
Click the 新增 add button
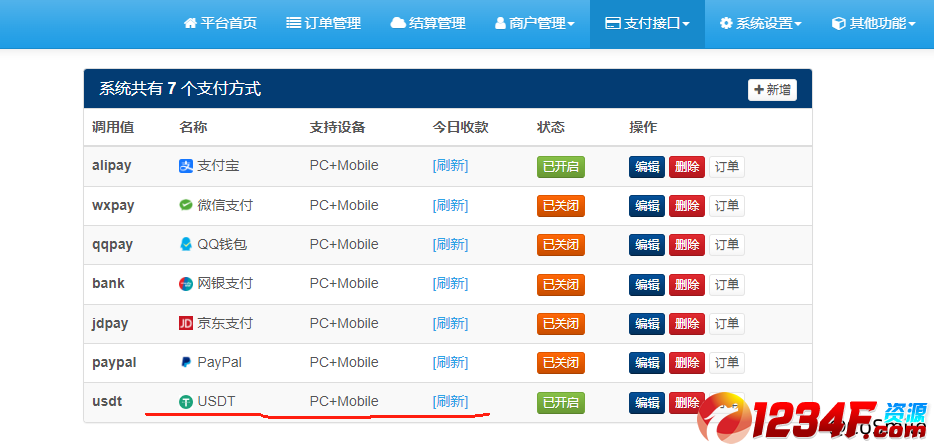click(772, 90)
